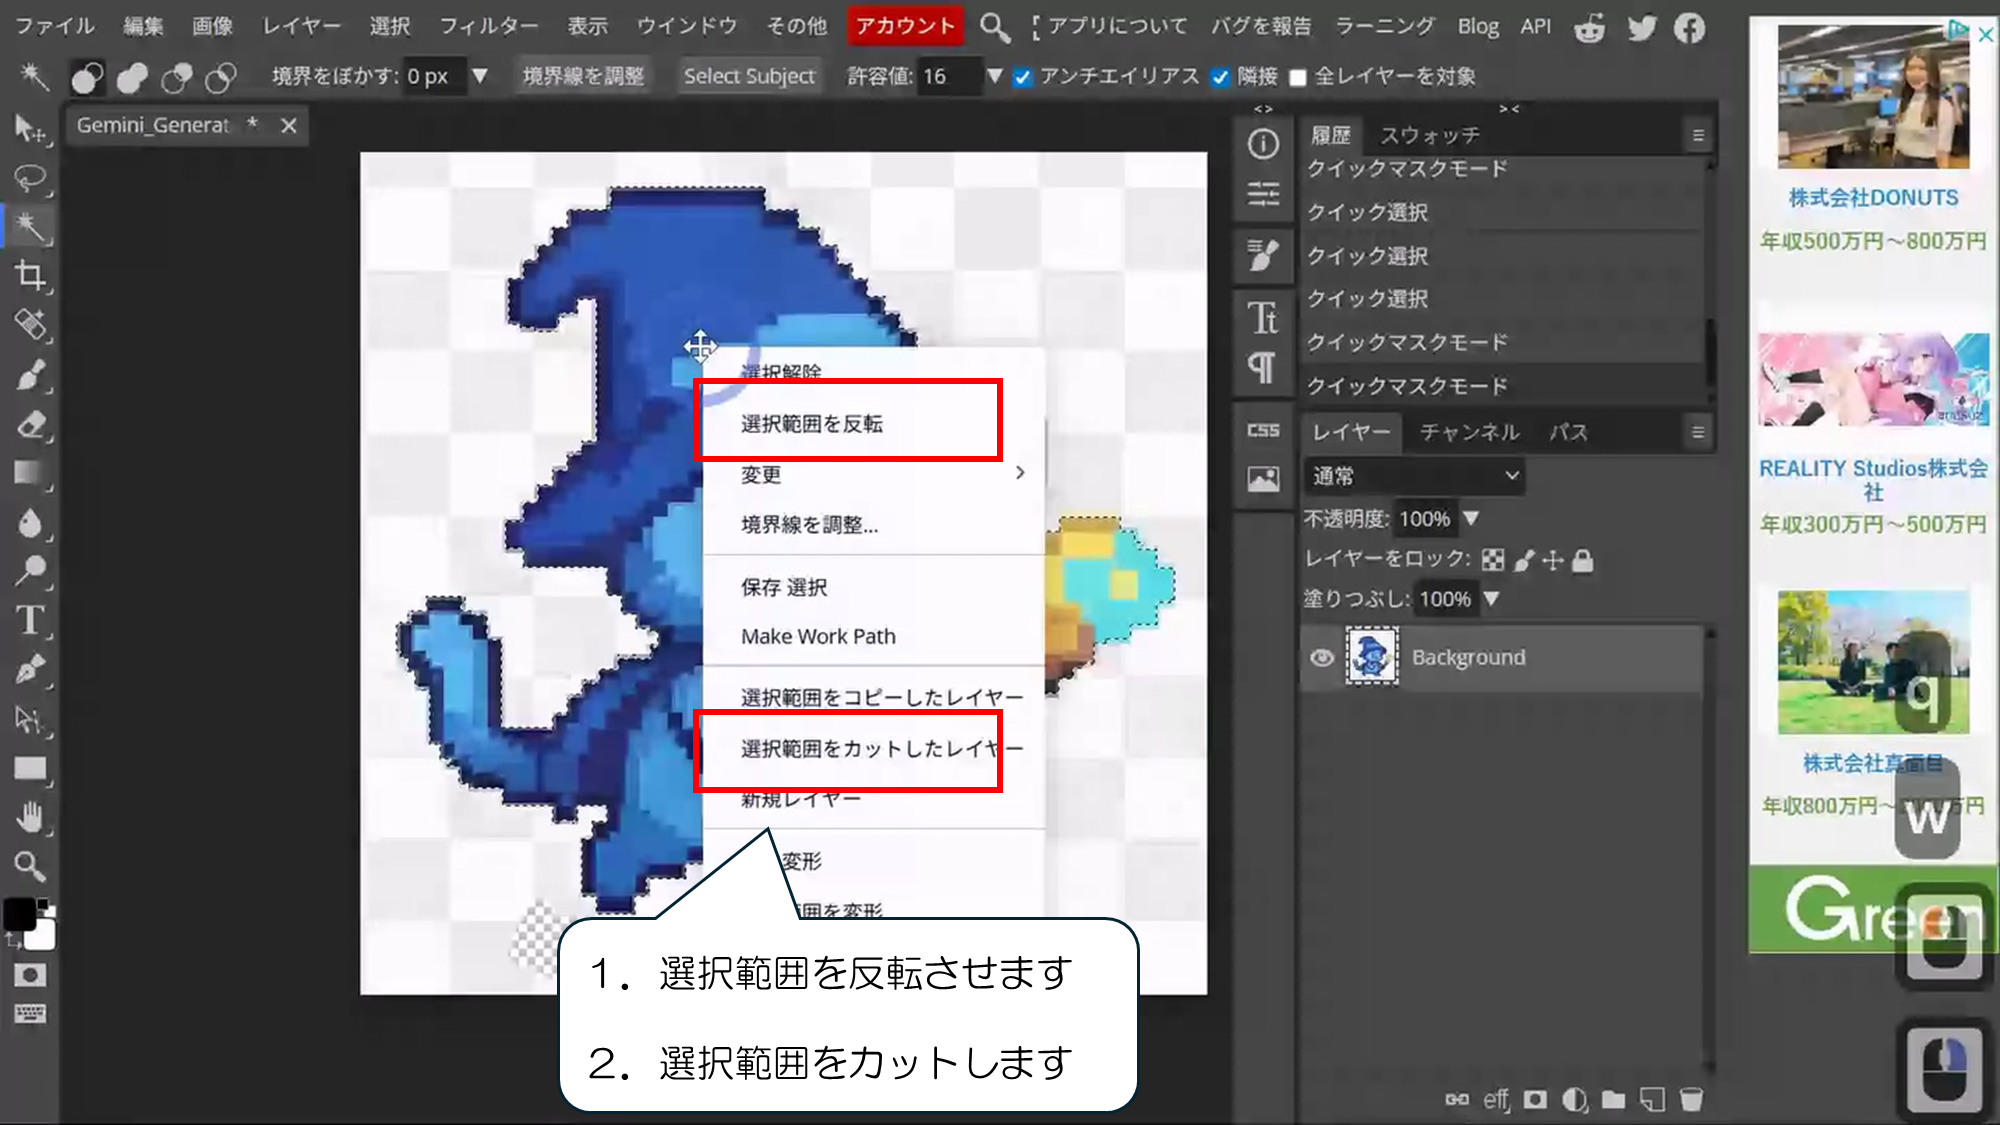
Task: Click the Background layer thumbnail
Action: click(1371, 656)
